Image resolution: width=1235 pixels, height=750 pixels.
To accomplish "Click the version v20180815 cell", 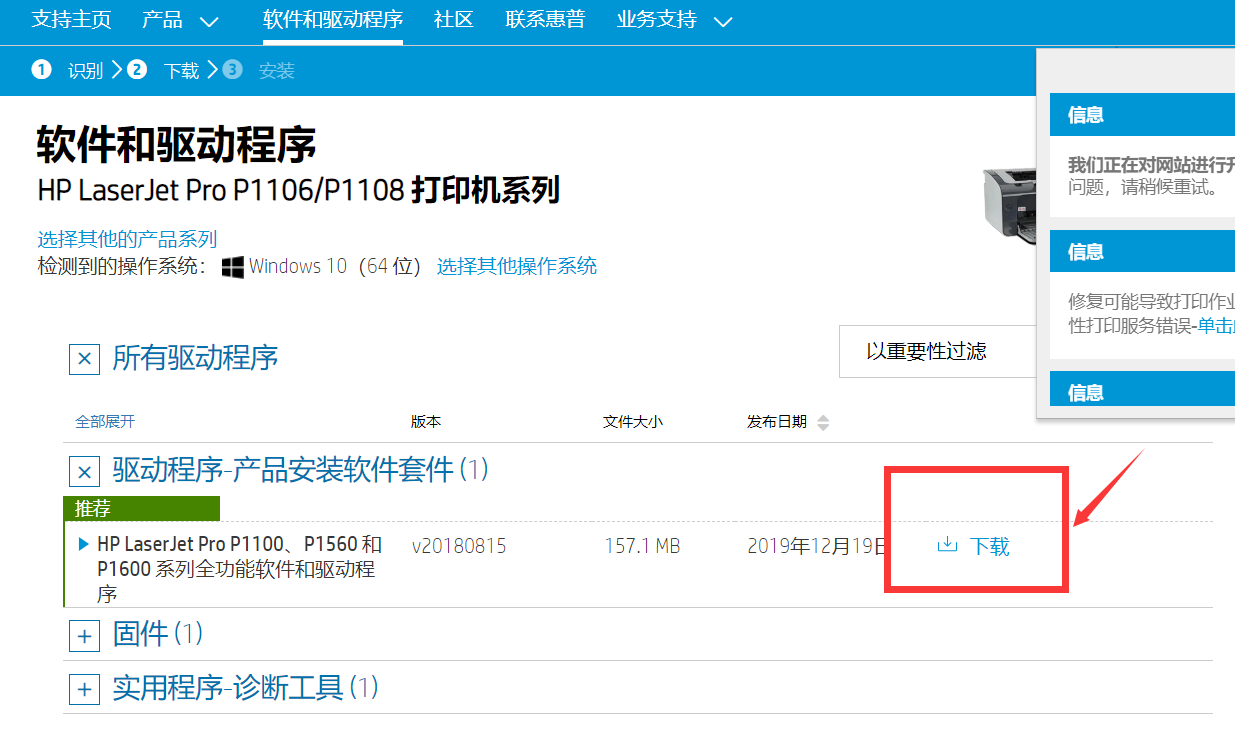I will pyautogui.click(x=459, y=546).
